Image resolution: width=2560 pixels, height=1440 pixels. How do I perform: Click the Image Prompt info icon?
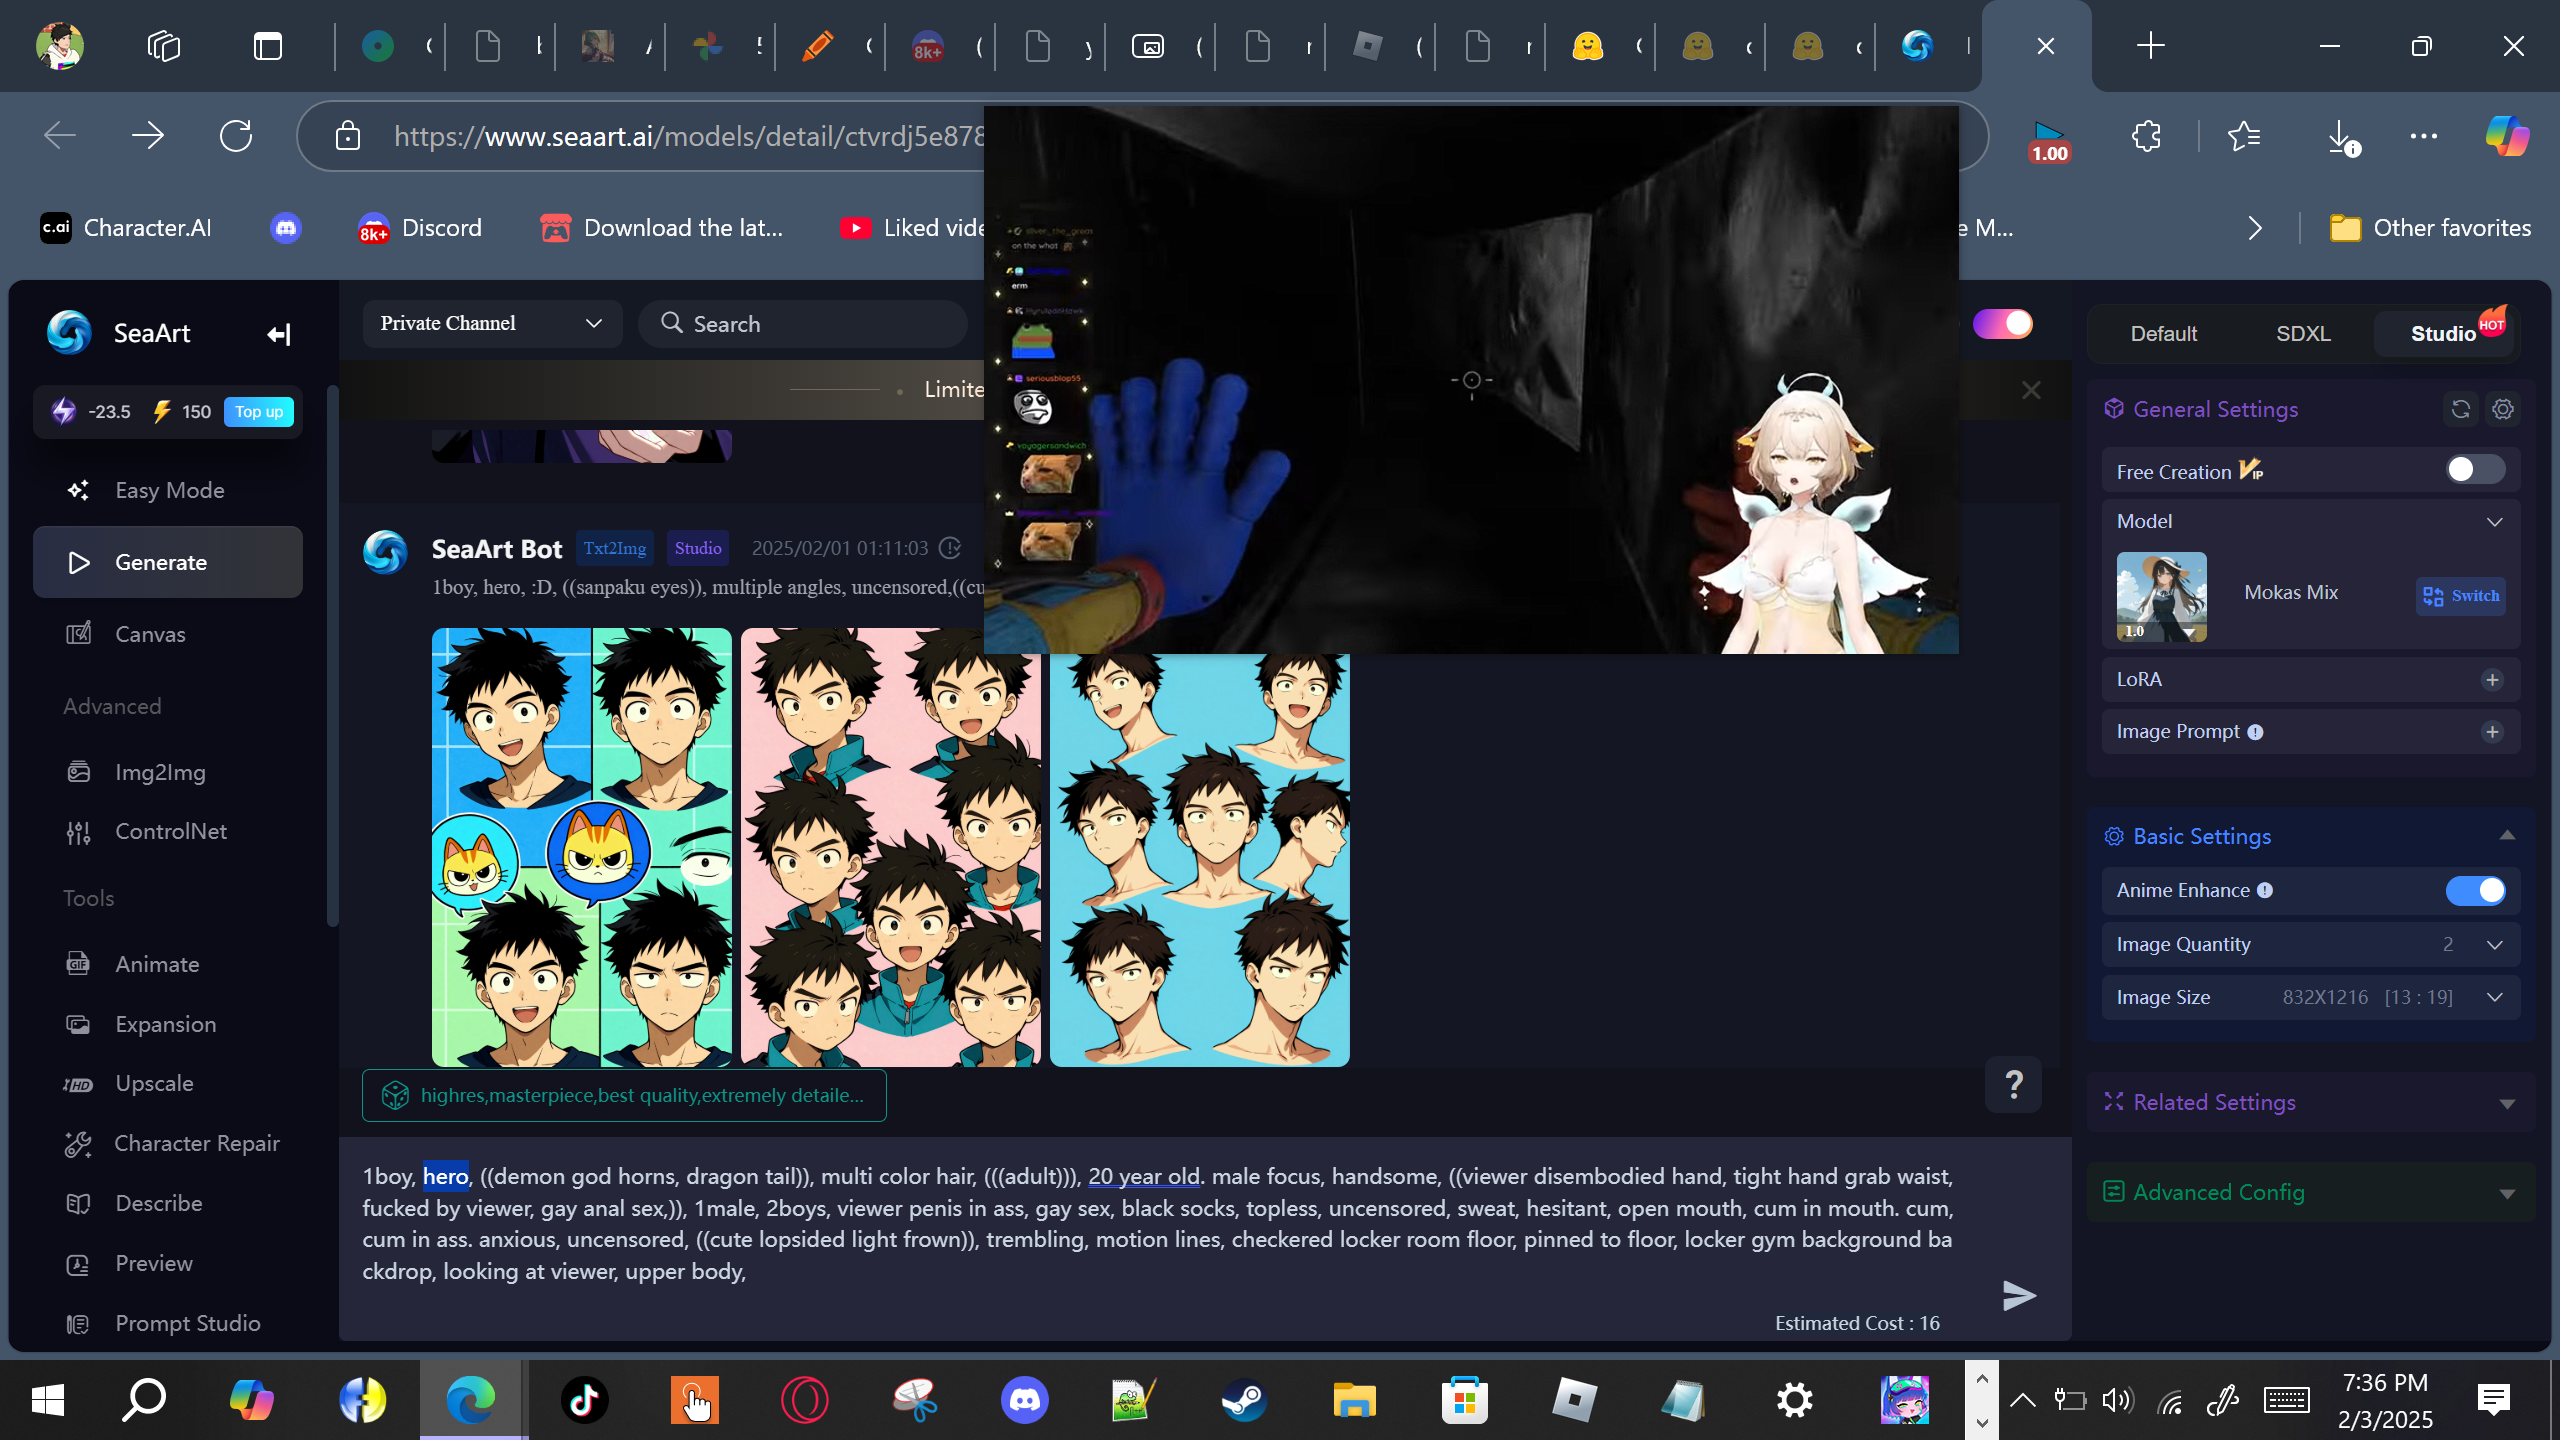tap(2255, 732)
